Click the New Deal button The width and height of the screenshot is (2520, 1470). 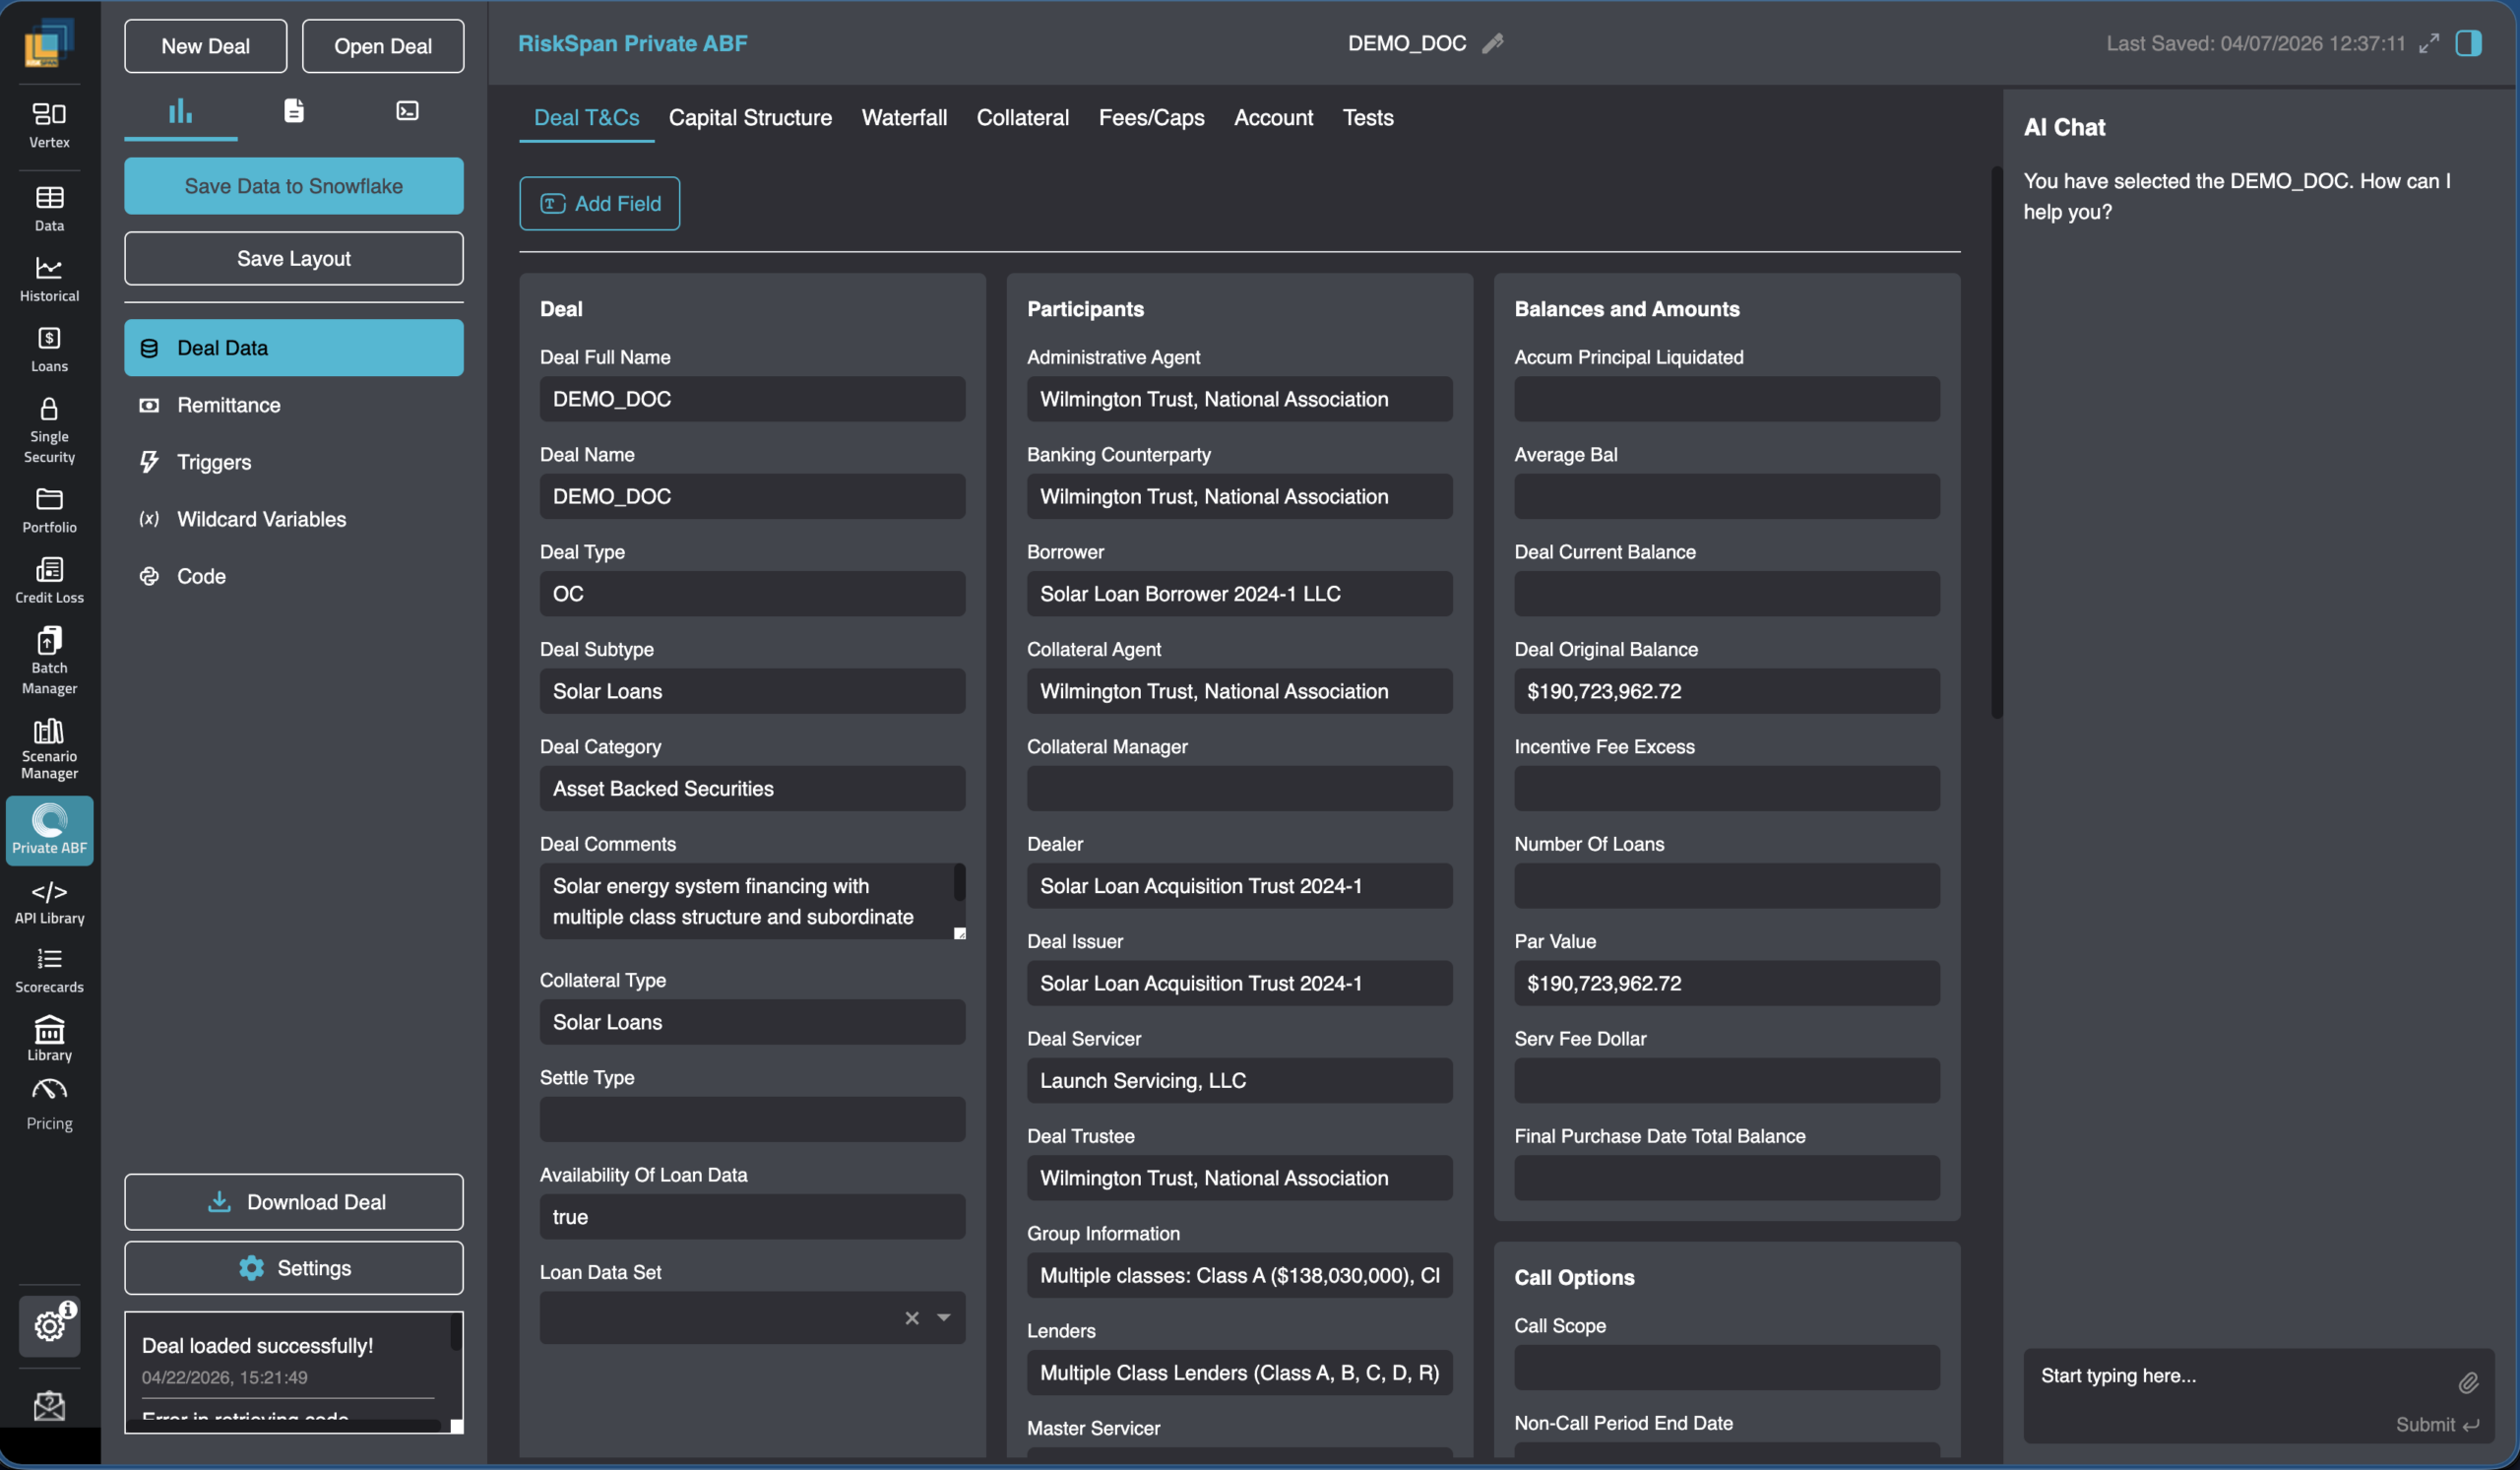click(x=205, y=46)
